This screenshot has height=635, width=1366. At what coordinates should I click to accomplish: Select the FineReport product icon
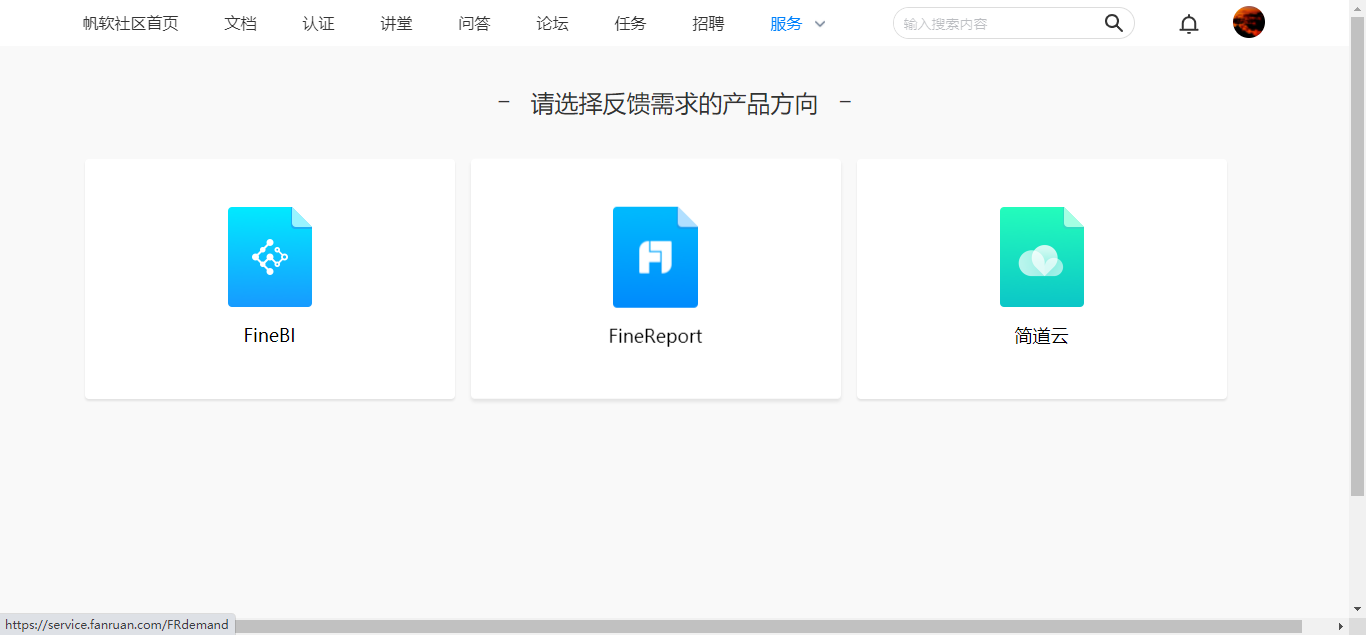point(655,257)
